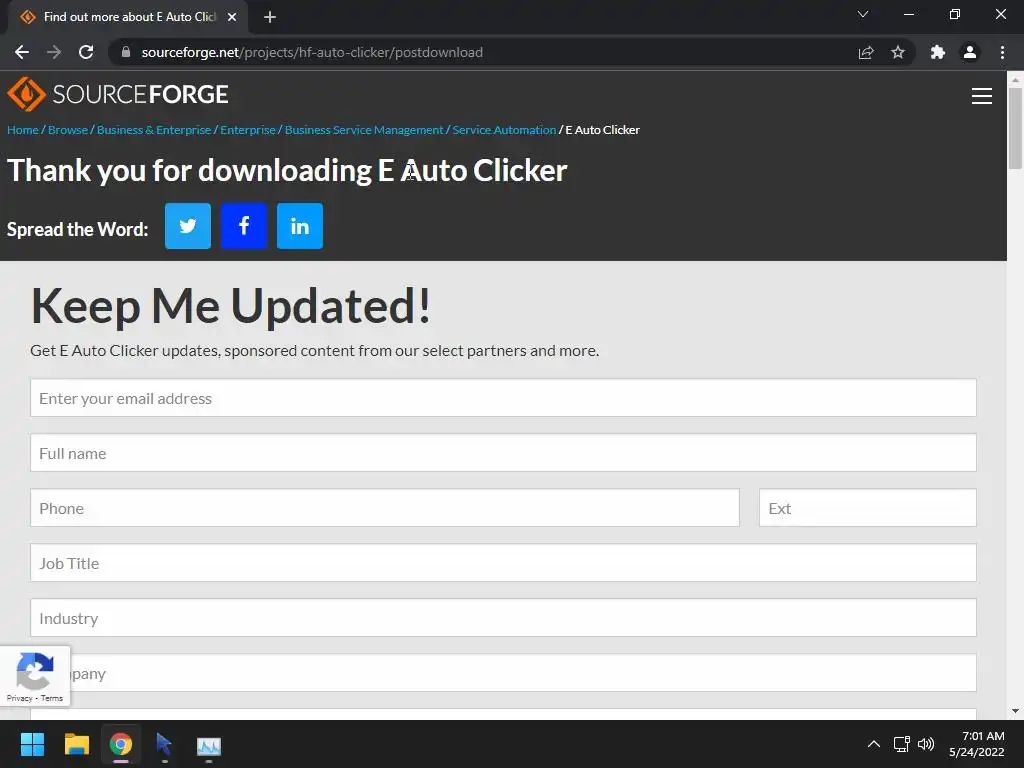Viewport: 1024px width, 768px height.
Task: Open tab search dropdown arrow
Action: 863,14
